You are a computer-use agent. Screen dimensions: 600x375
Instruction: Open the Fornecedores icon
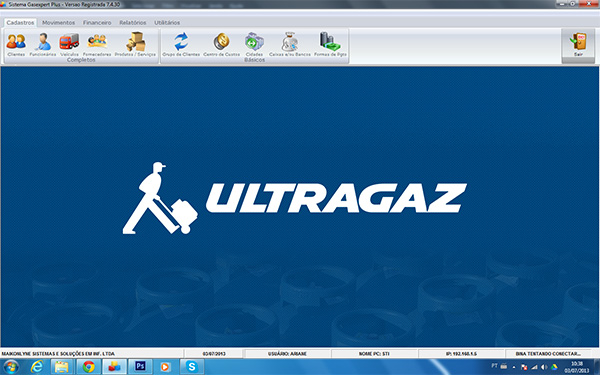point(97,44)
